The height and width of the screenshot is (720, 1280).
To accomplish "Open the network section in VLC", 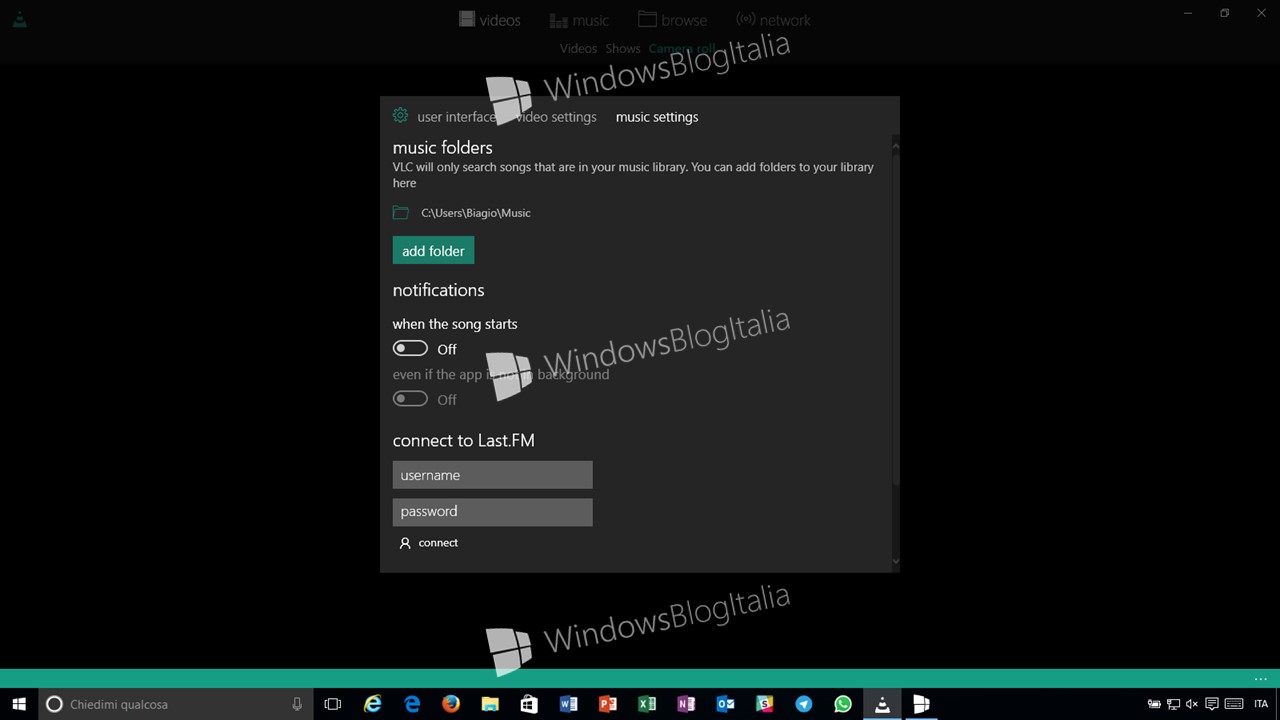I will click(x=773, y=20).
